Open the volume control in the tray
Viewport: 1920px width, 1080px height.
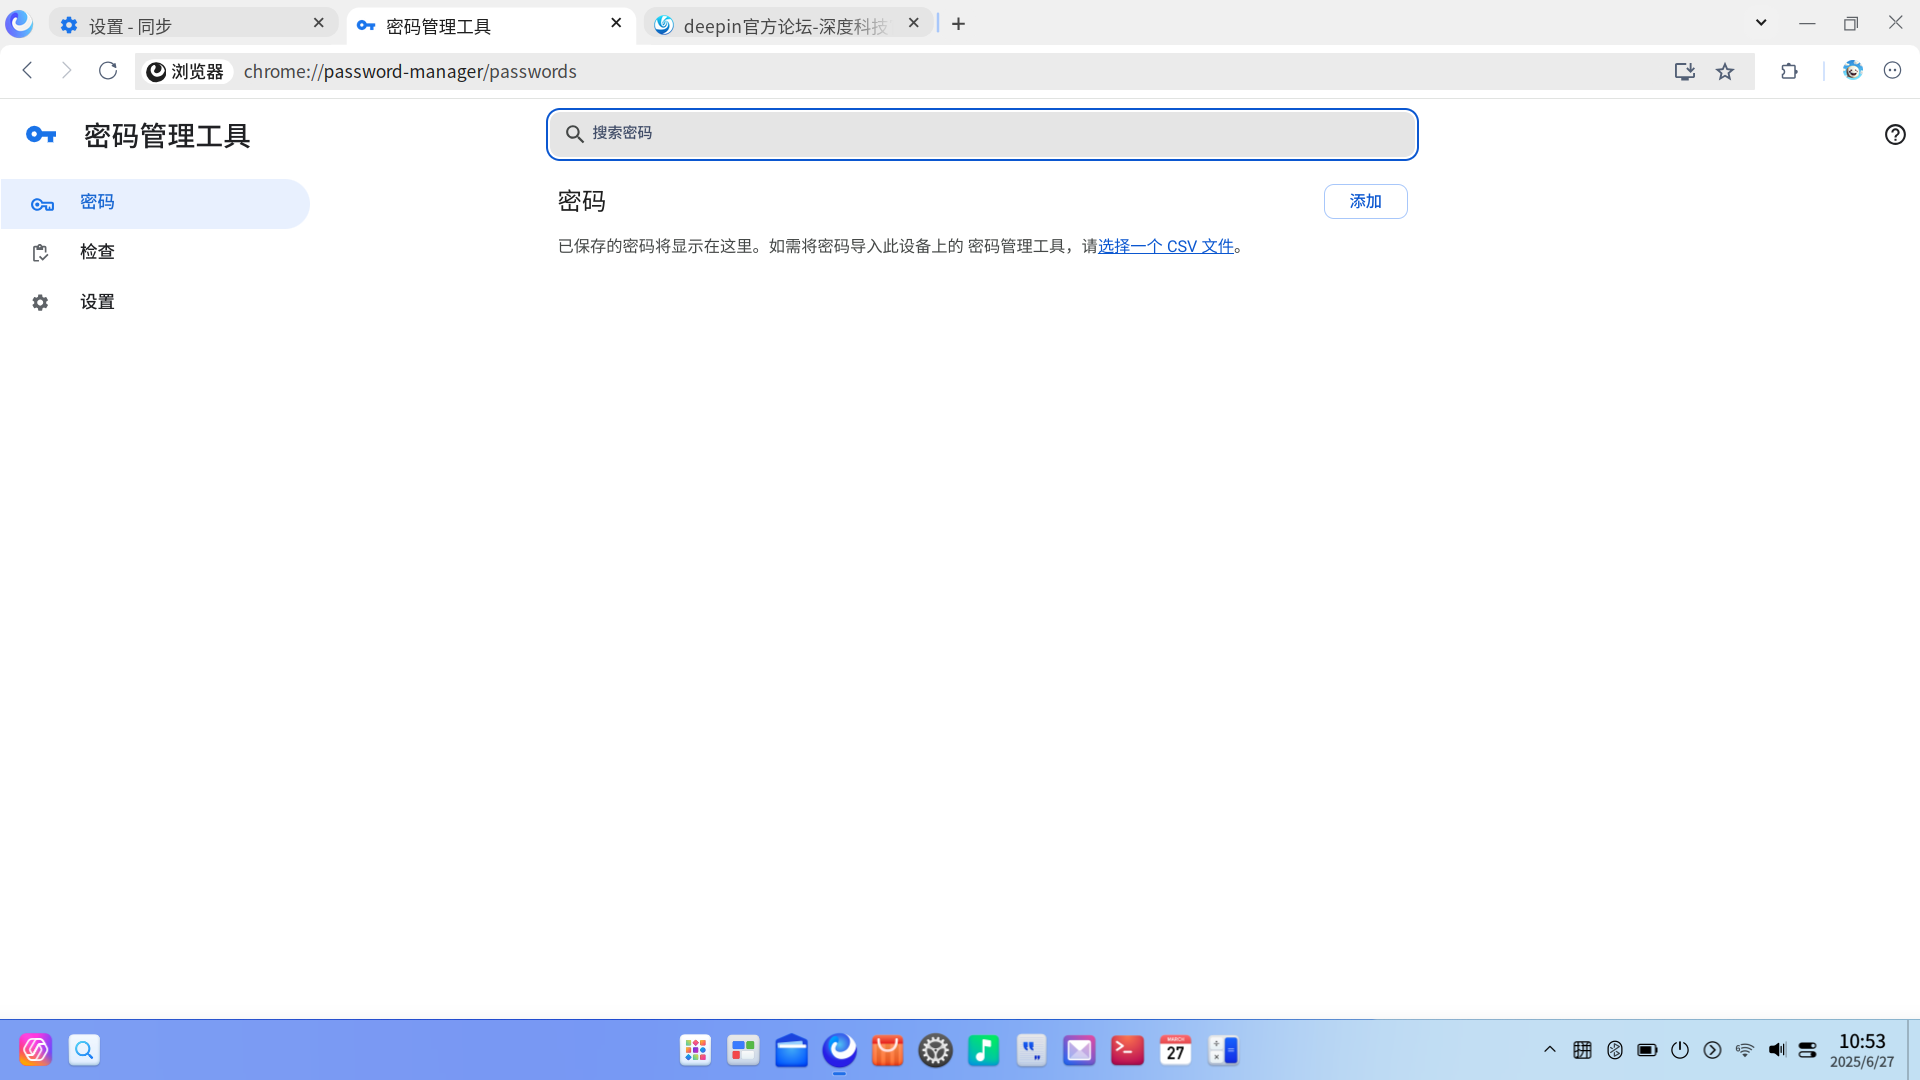coord(1776,1050)
